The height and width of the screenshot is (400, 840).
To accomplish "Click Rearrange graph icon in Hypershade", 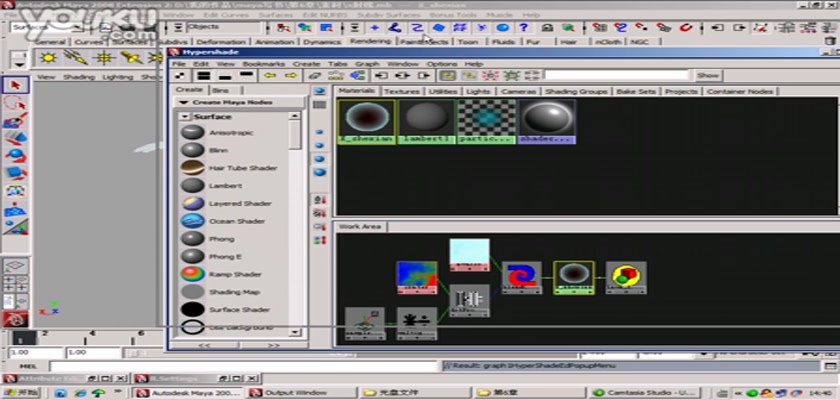I will click(x=336, y=76).
